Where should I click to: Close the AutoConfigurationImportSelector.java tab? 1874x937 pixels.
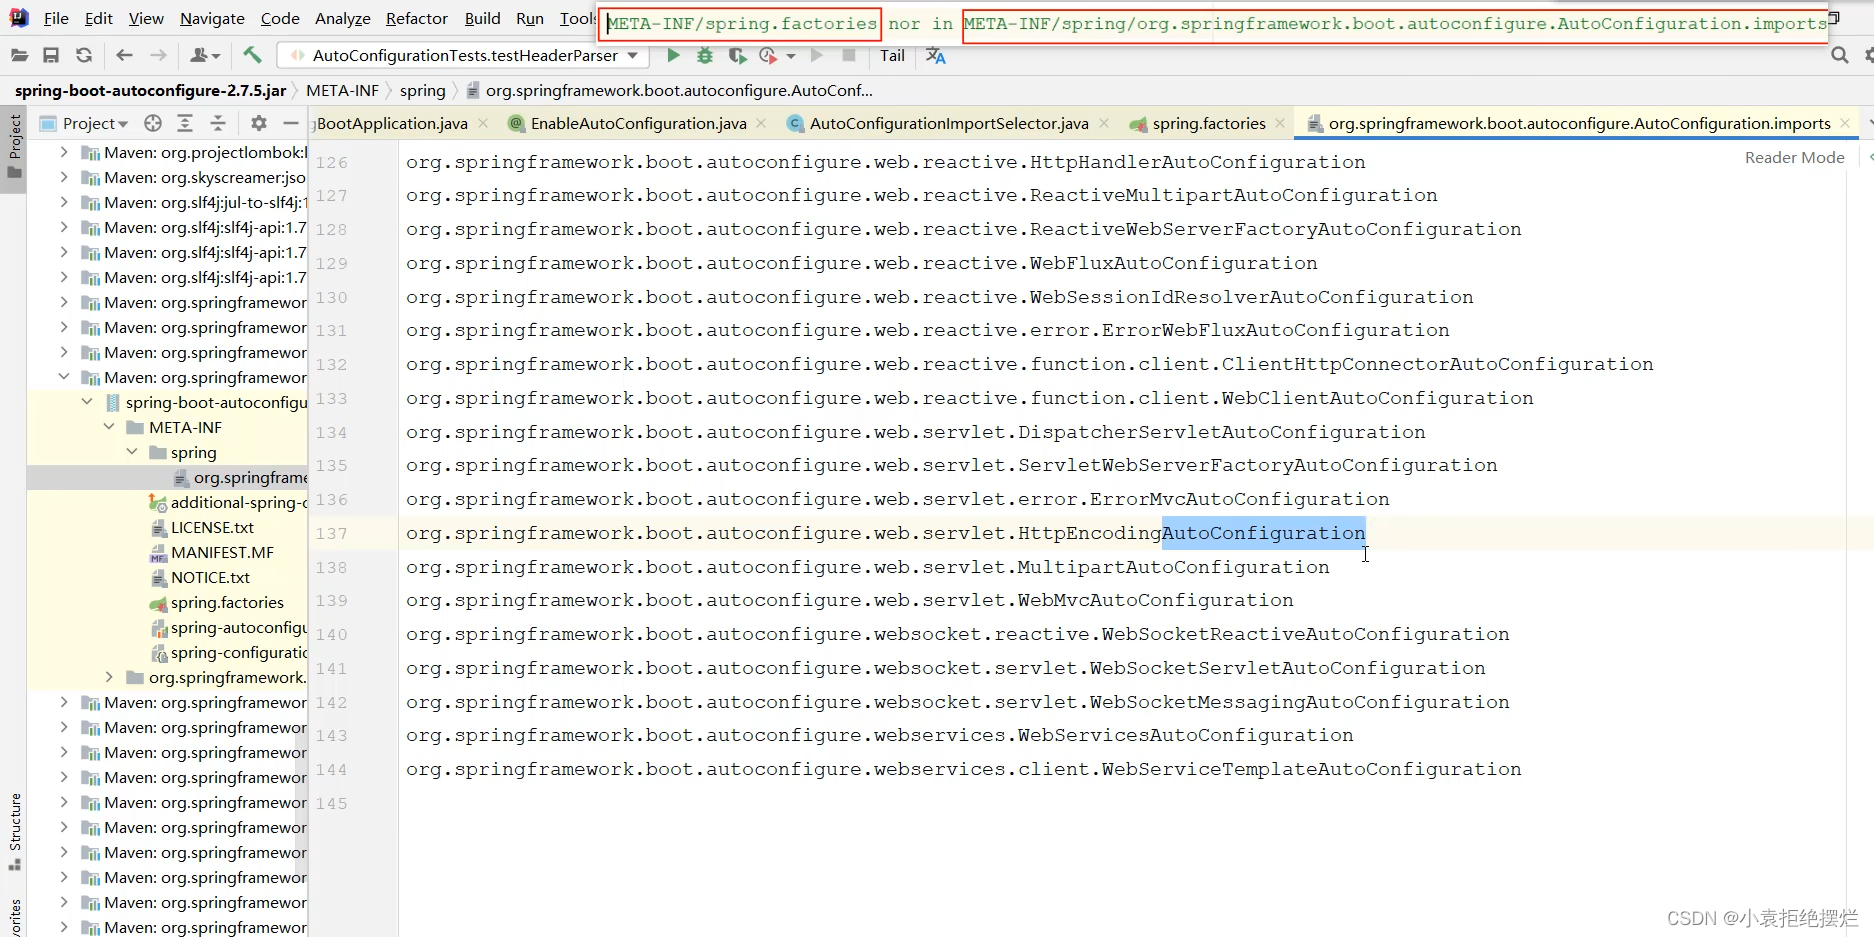click(1104, 123)
